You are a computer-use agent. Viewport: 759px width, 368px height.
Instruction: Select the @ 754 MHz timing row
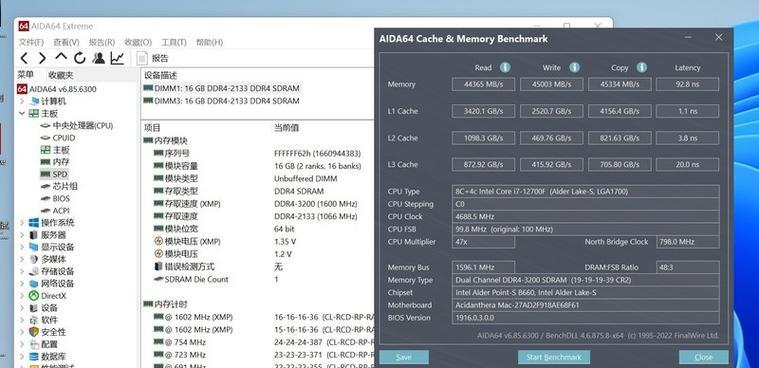point(258,342)
